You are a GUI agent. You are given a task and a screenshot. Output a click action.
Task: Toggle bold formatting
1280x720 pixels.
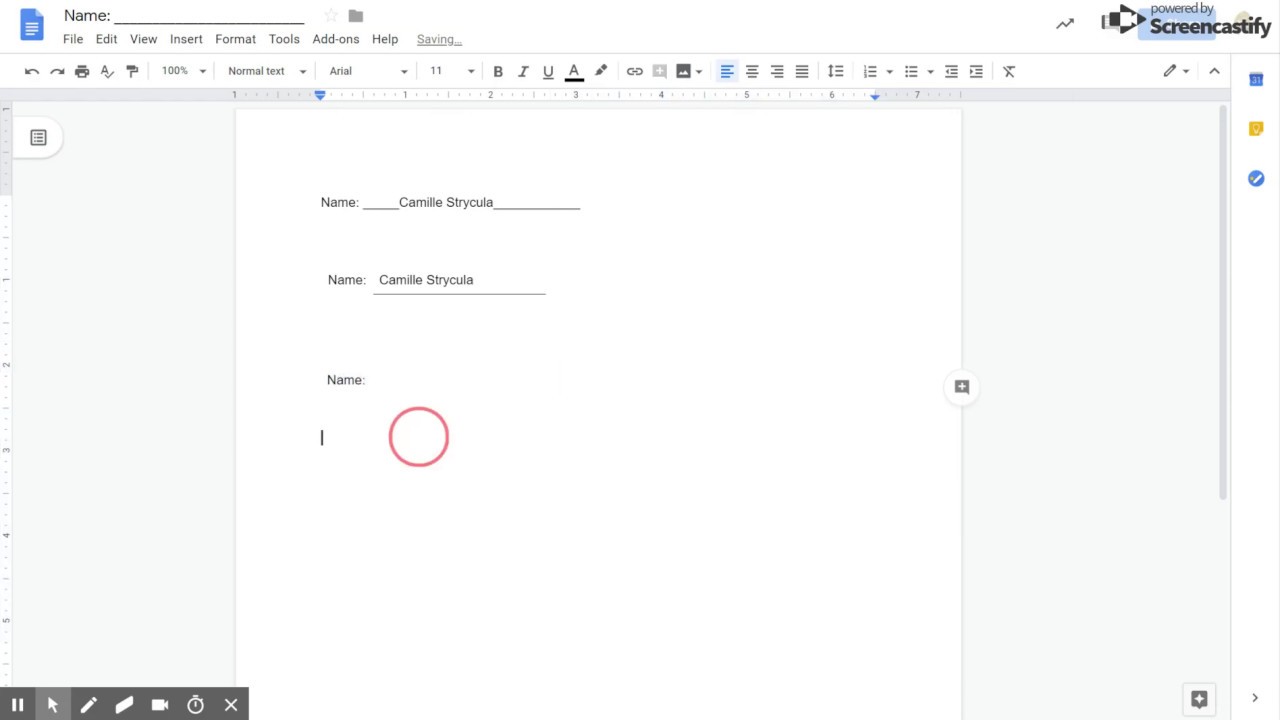498,71
